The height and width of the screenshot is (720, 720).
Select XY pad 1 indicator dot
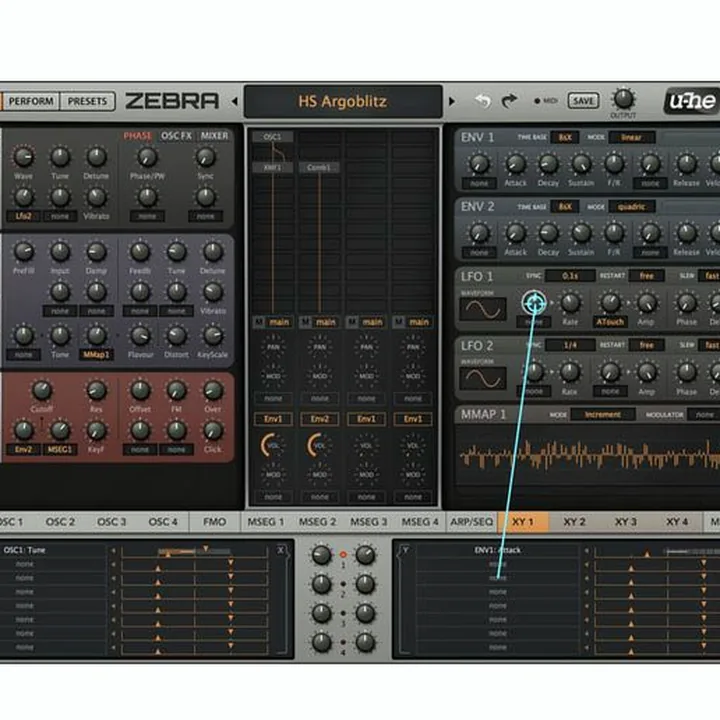343,555
